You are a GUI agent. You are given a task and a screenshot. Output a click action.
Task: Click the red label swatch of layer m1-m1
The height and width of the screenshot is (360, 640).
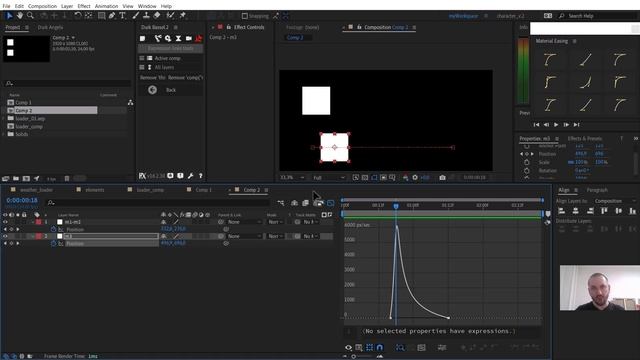pyautogui.click(x=38, y=222)
